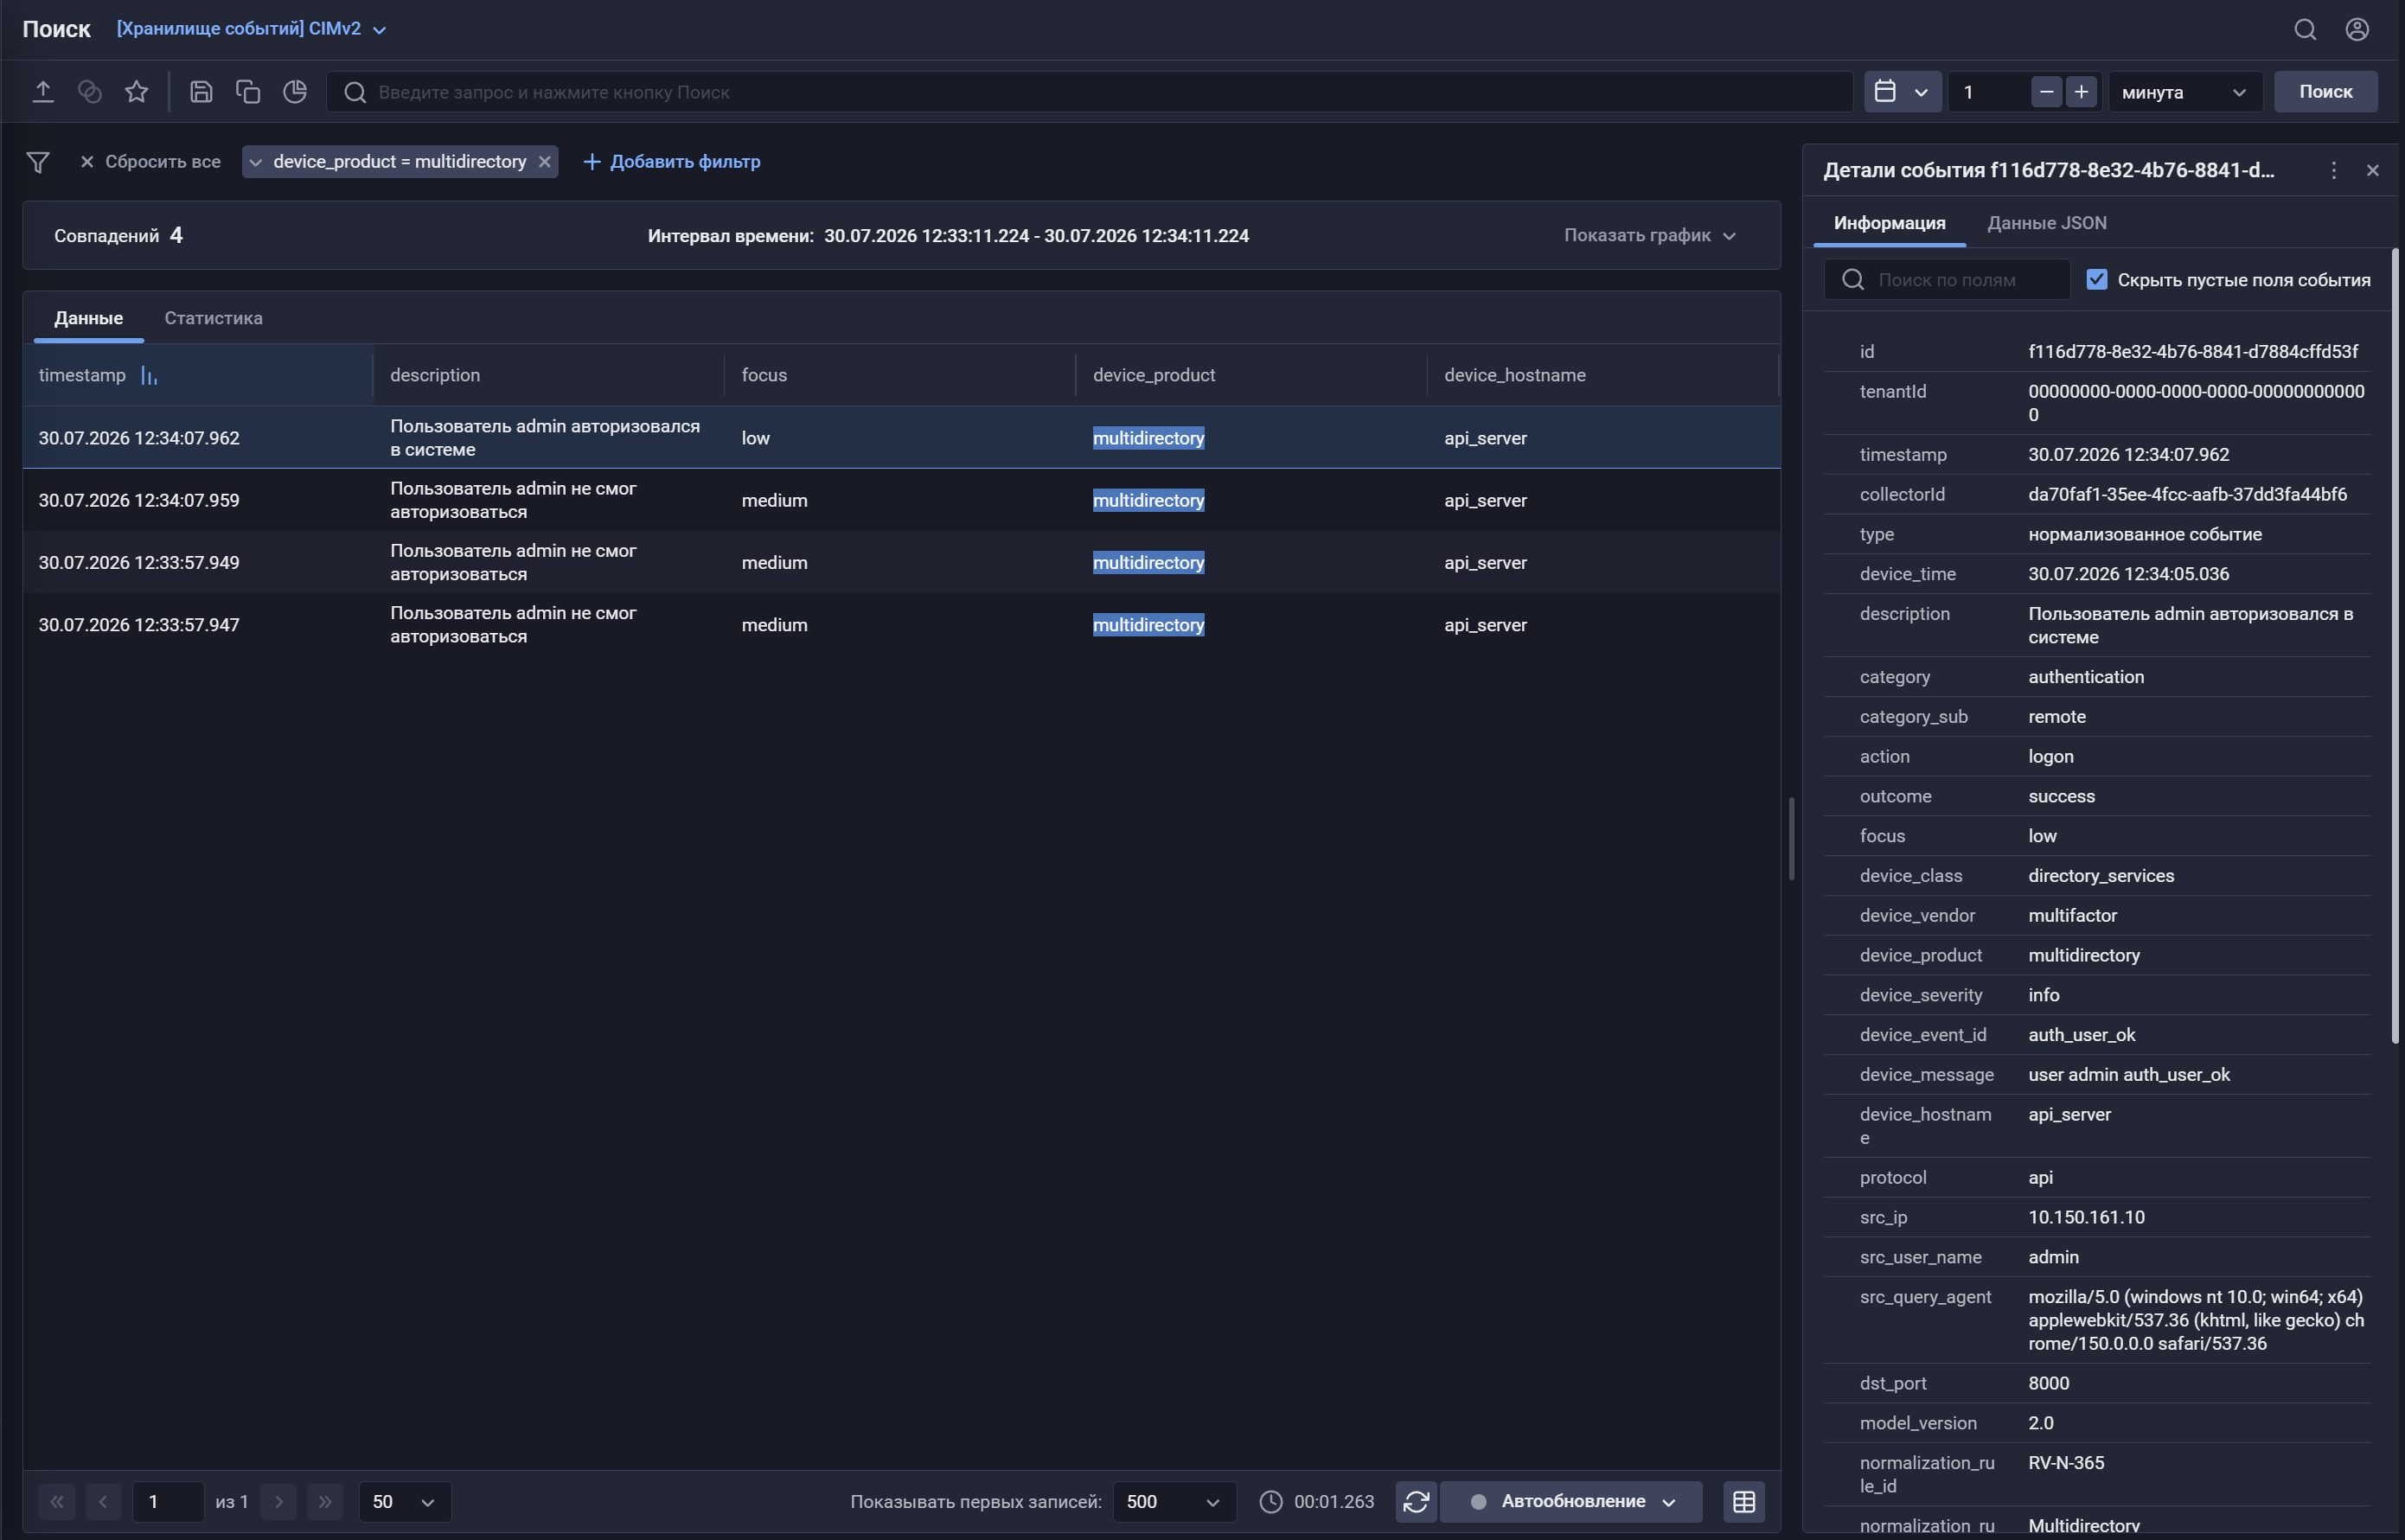Screen dimensions: 2405x1540
Task: Copy query using the duplicate icon
Action: tap(248, 92)
